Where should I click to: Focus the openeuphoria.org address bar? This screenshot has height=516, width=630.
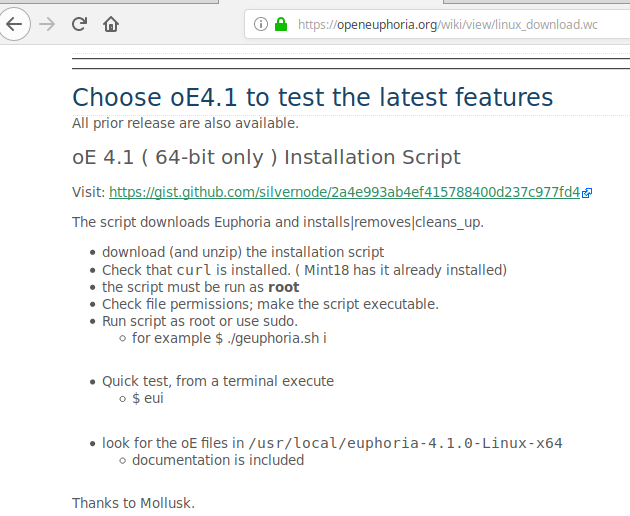[x=437, y=25]
